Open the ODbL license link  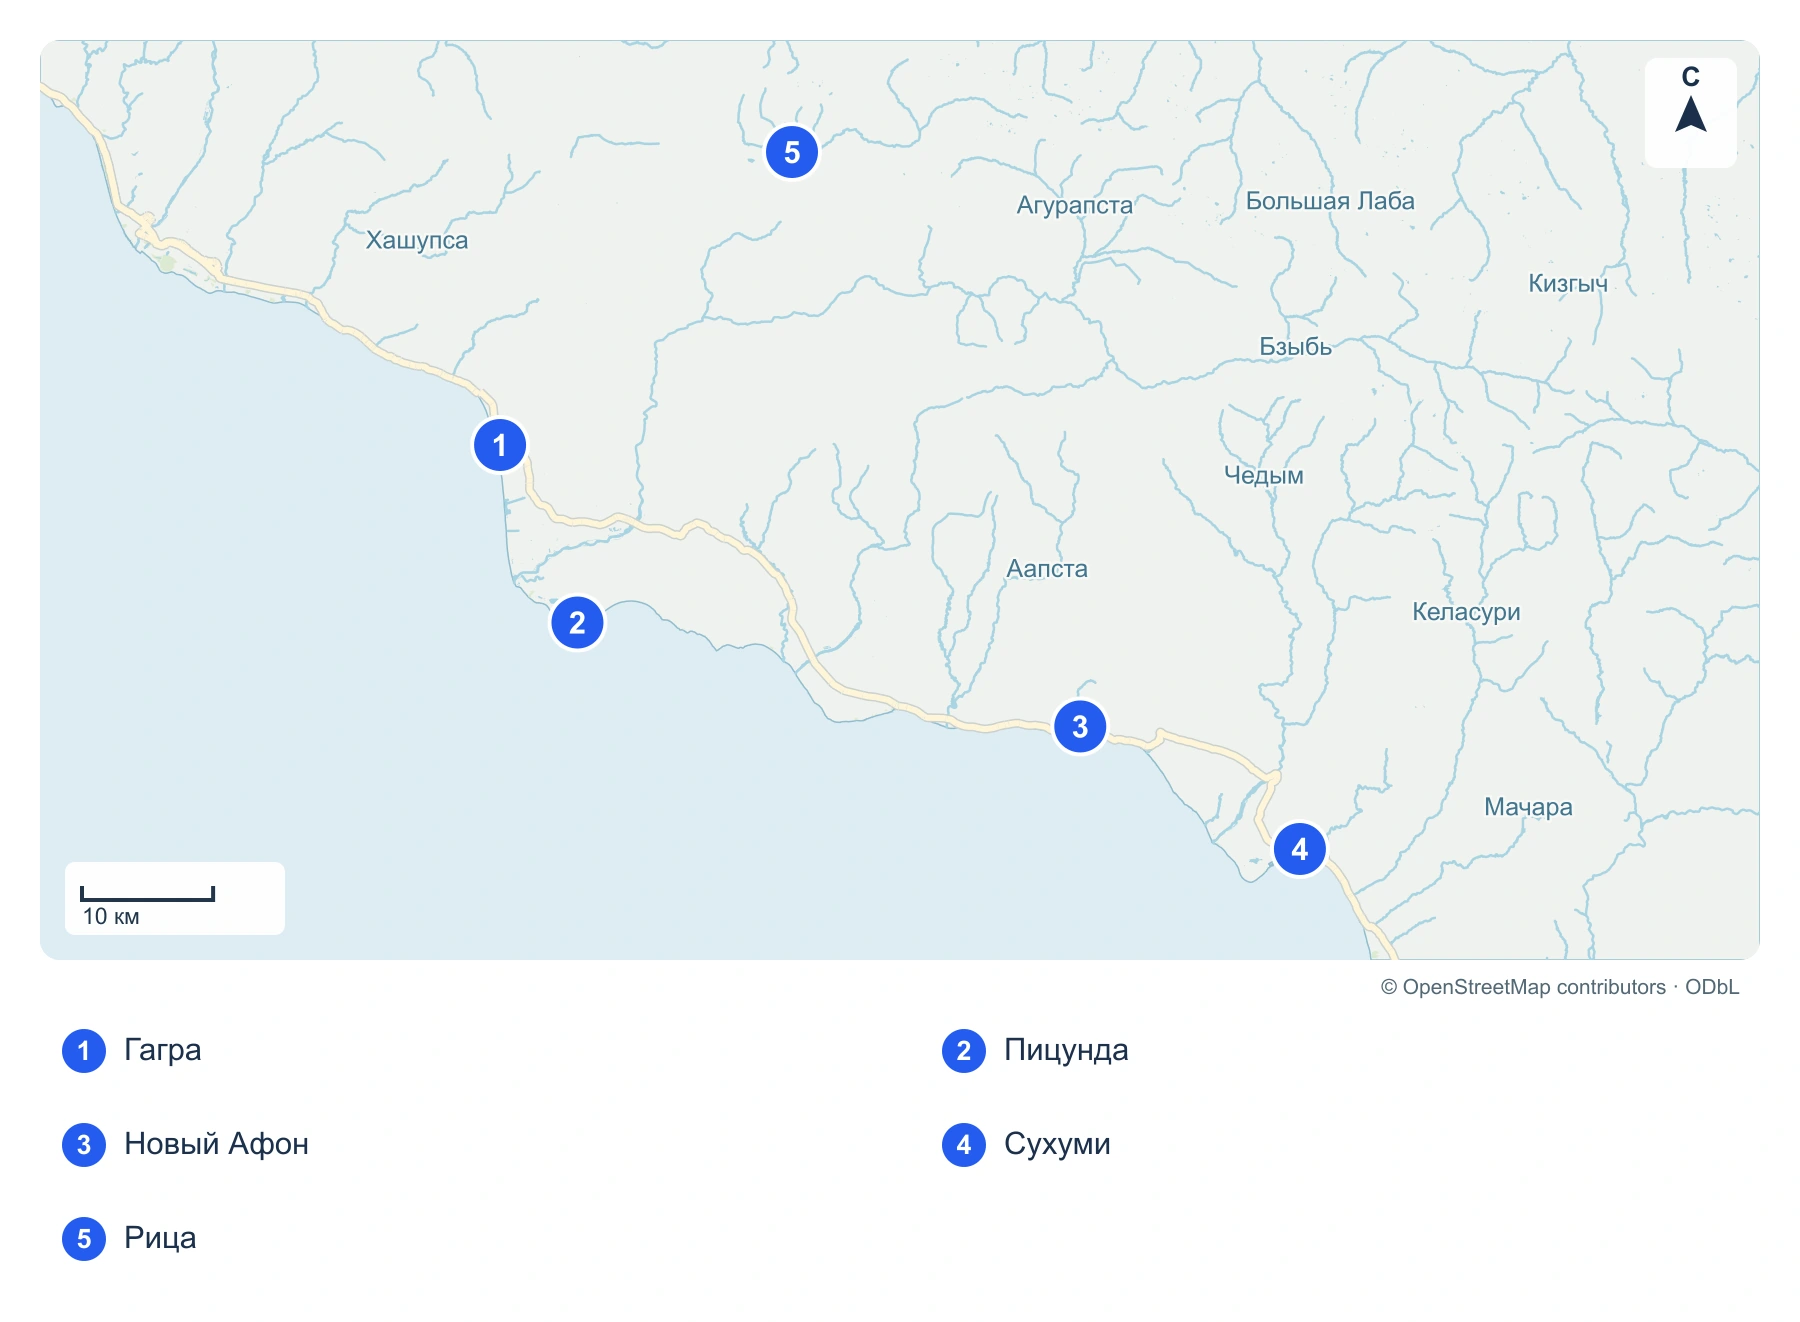pos(1712,987)
